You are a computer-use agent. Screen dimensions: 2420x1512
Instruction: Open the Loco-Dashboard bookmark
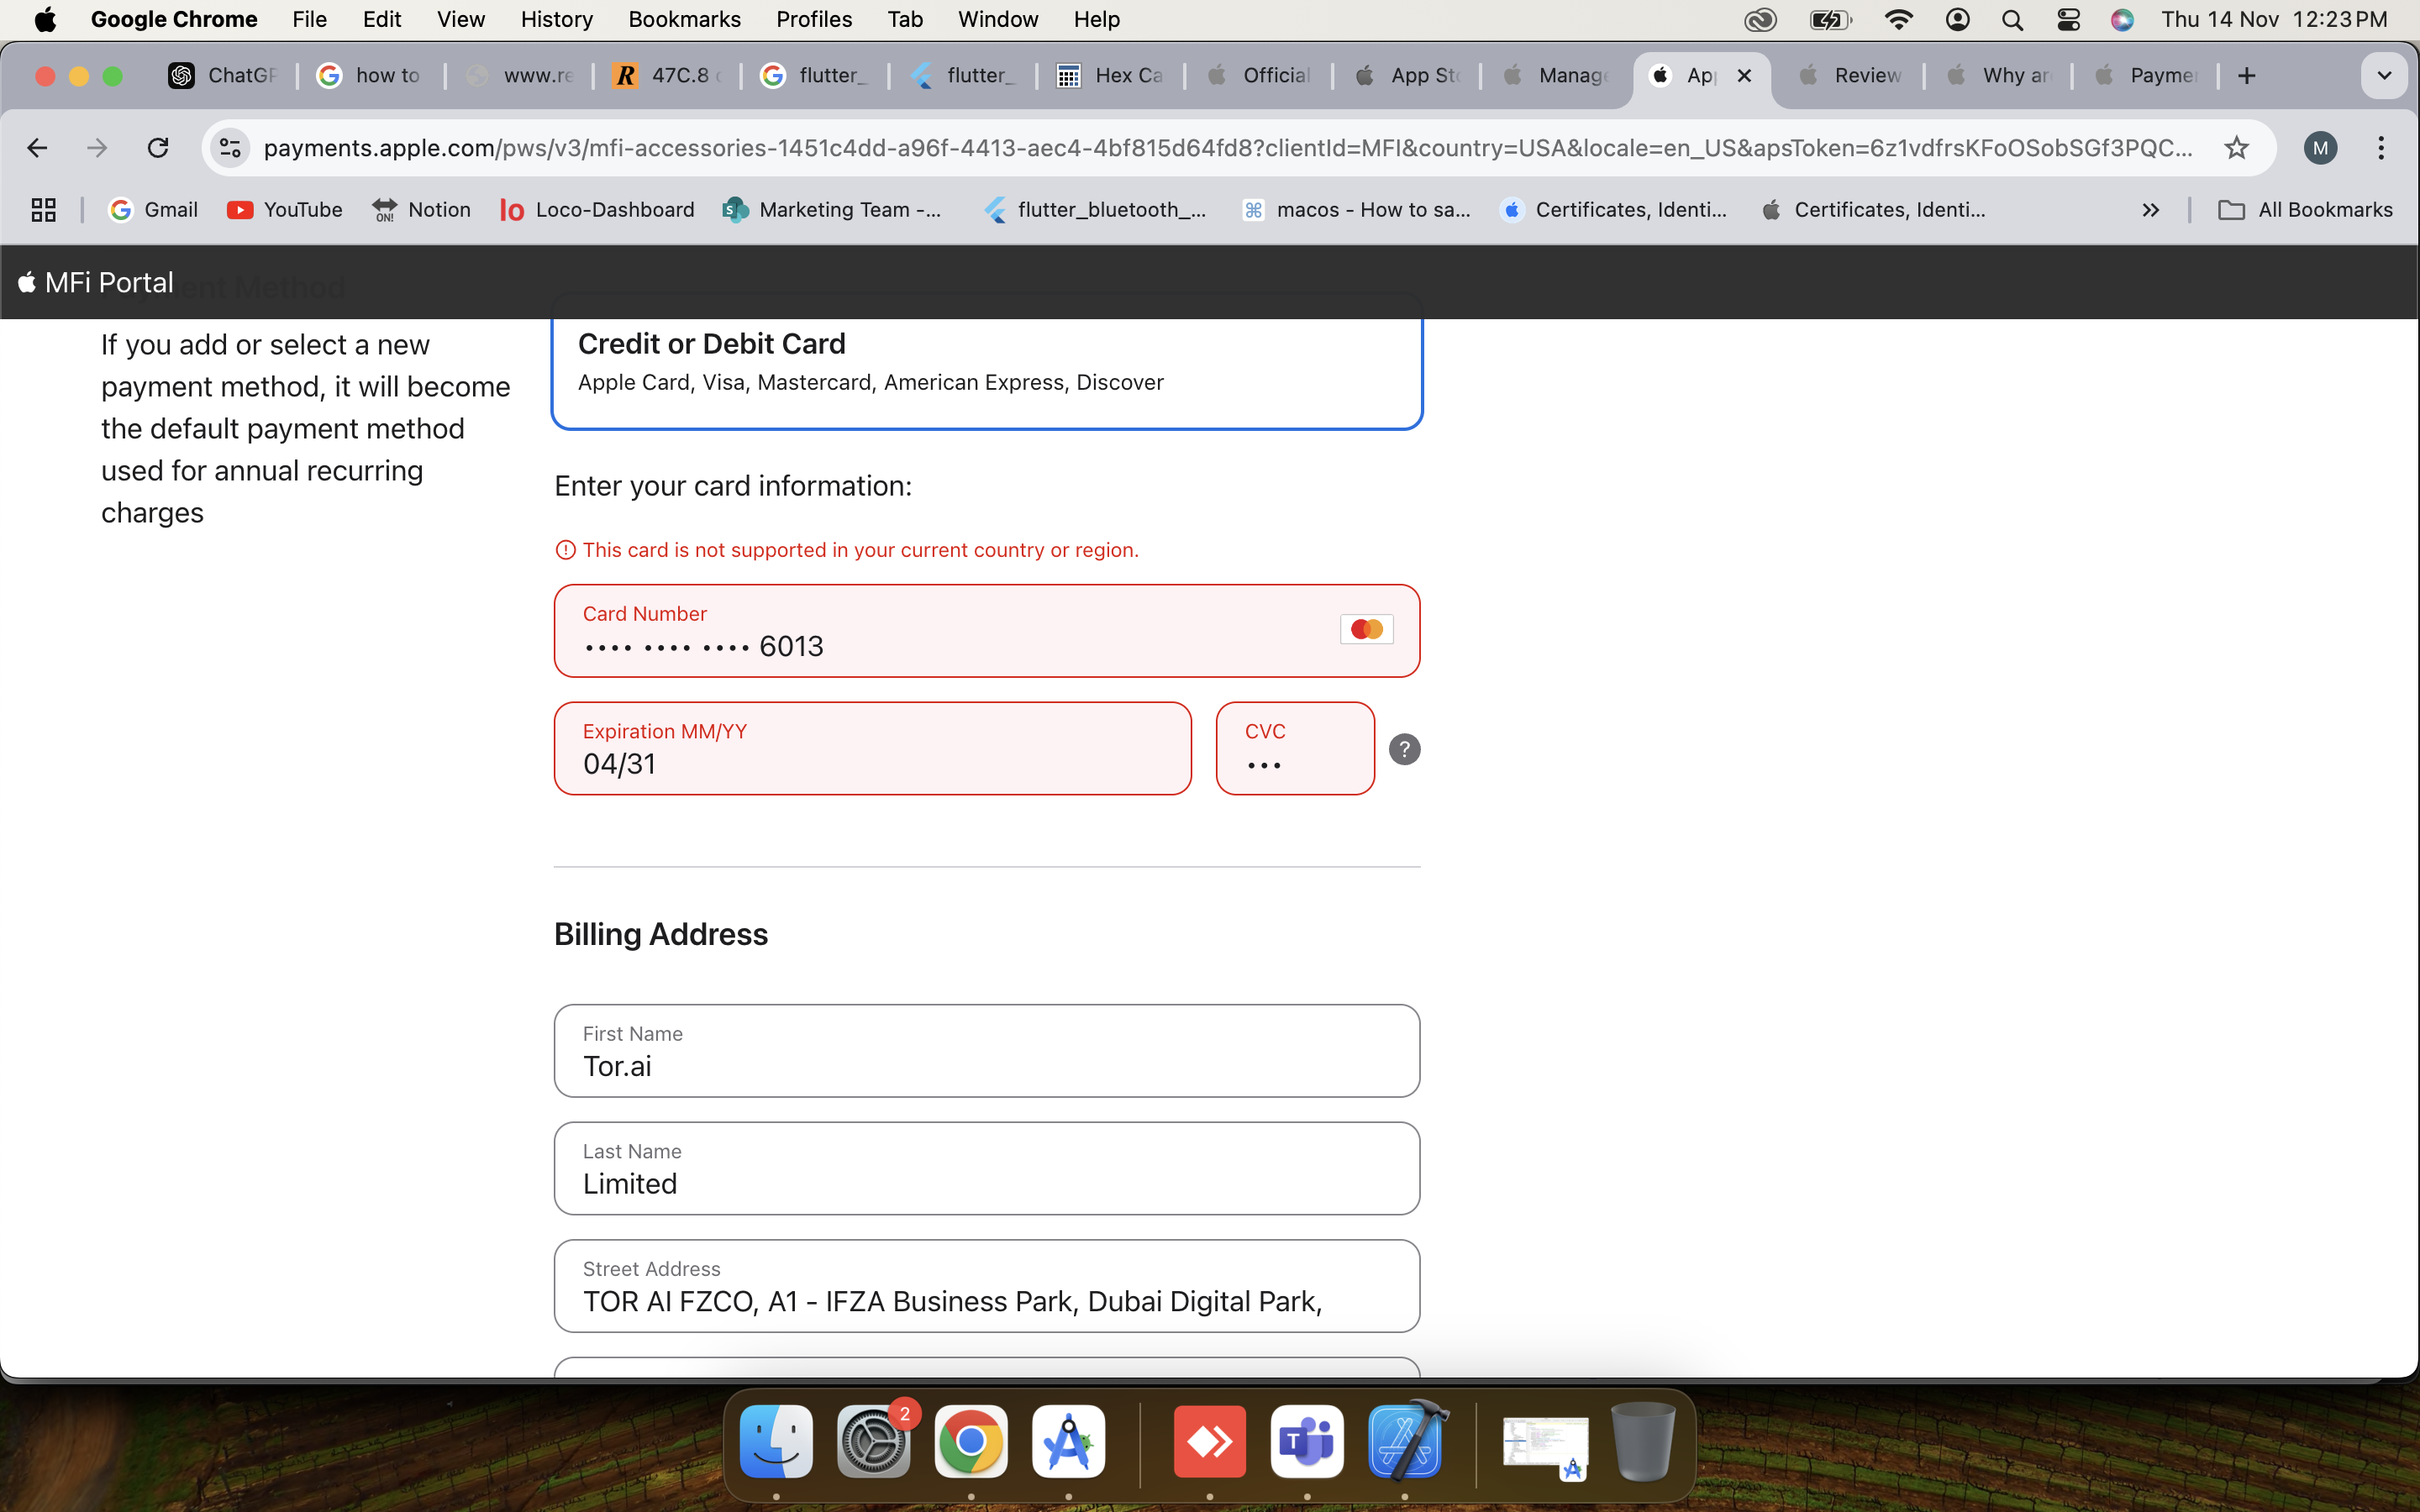click(597, 210)
